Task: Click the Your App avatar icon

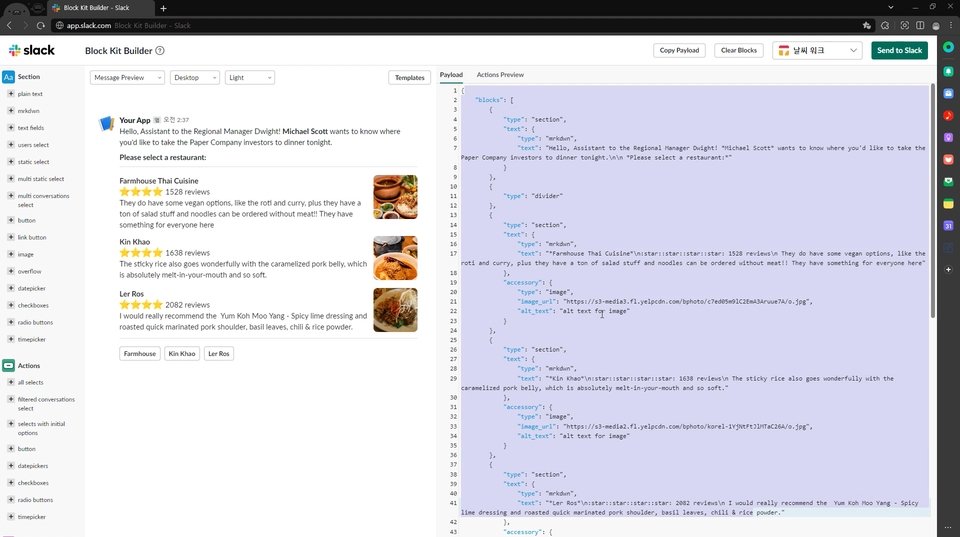Action: [107, 124]
